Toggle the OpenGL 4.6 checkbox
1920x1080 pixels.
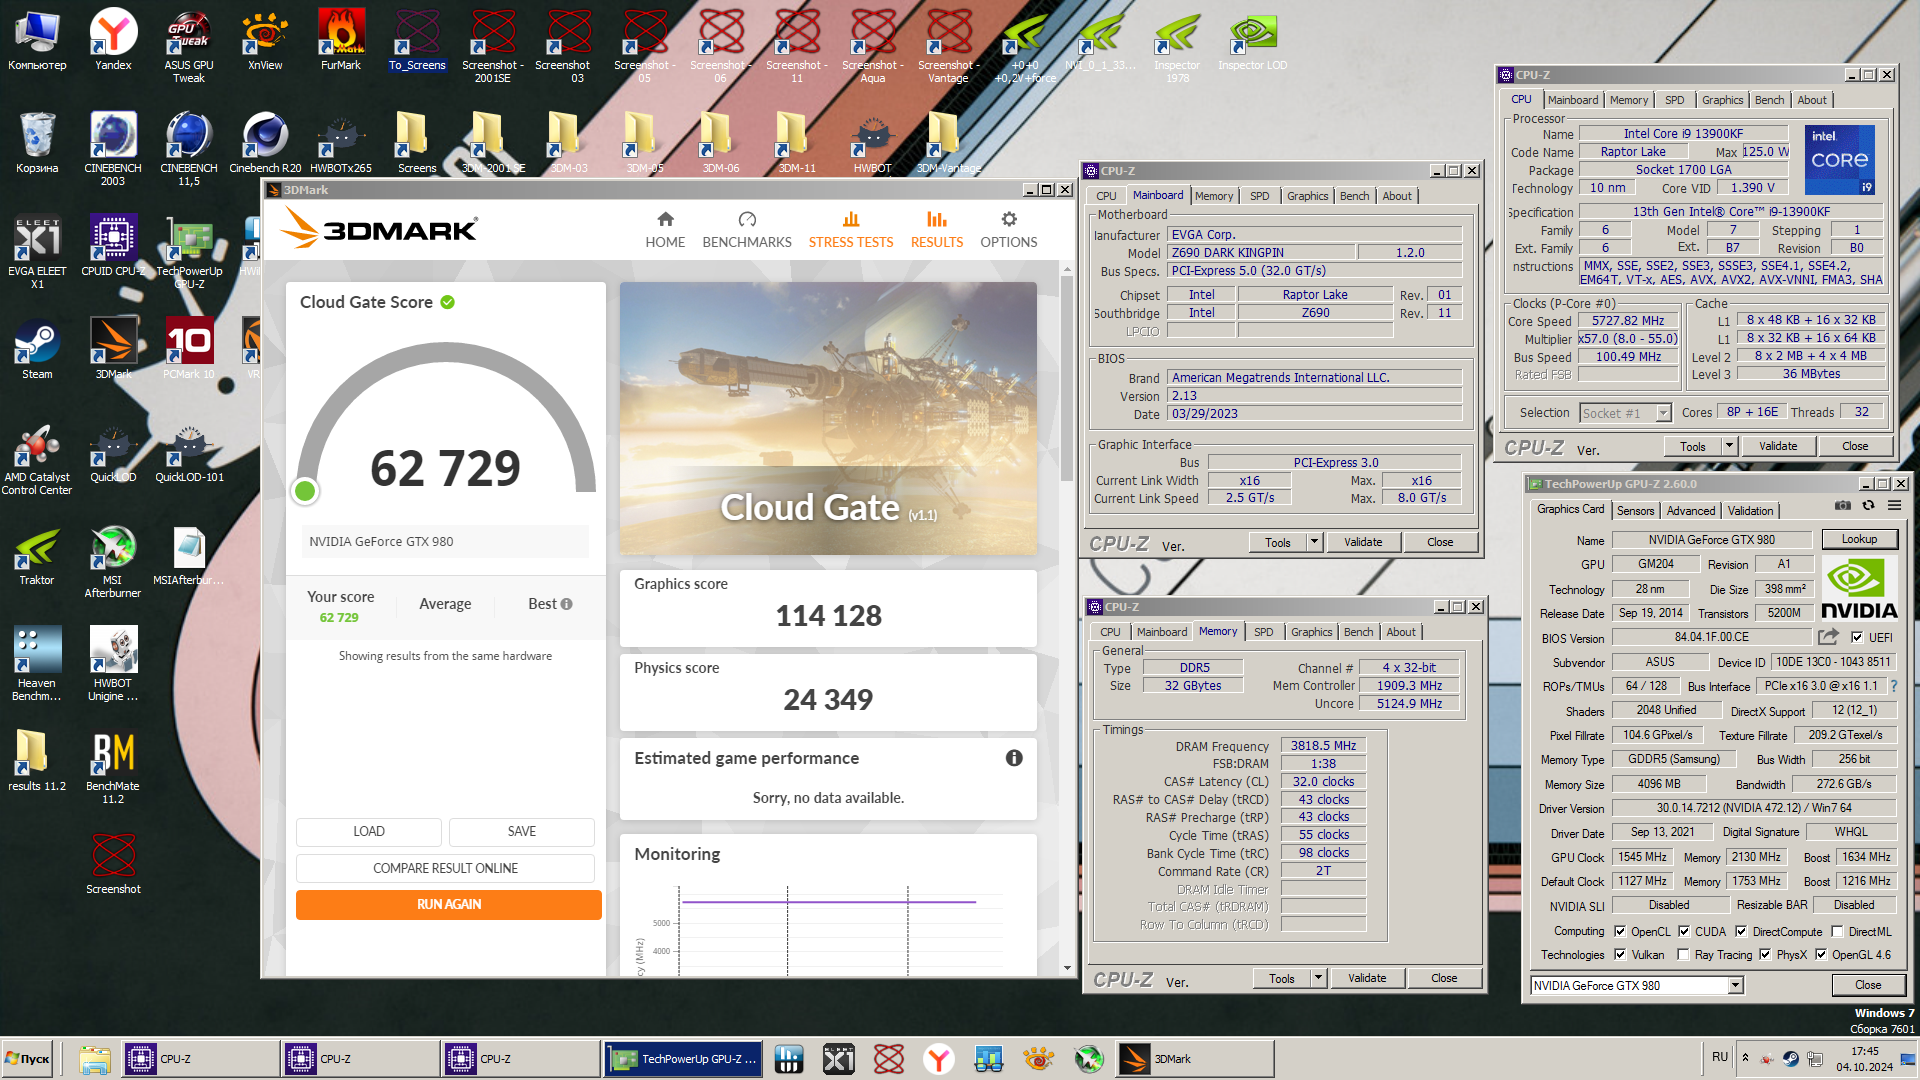point(1821,955)
